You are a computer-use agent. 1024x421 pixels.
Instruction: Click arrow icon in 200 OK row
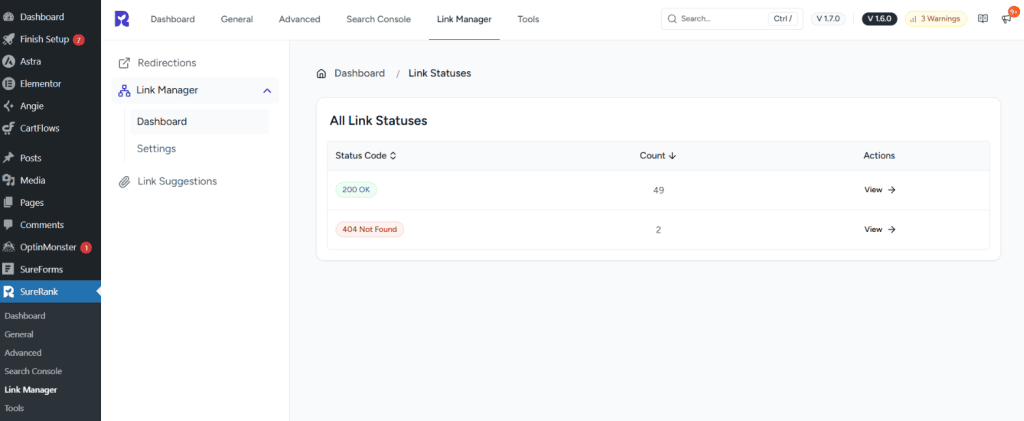point(891,190)
